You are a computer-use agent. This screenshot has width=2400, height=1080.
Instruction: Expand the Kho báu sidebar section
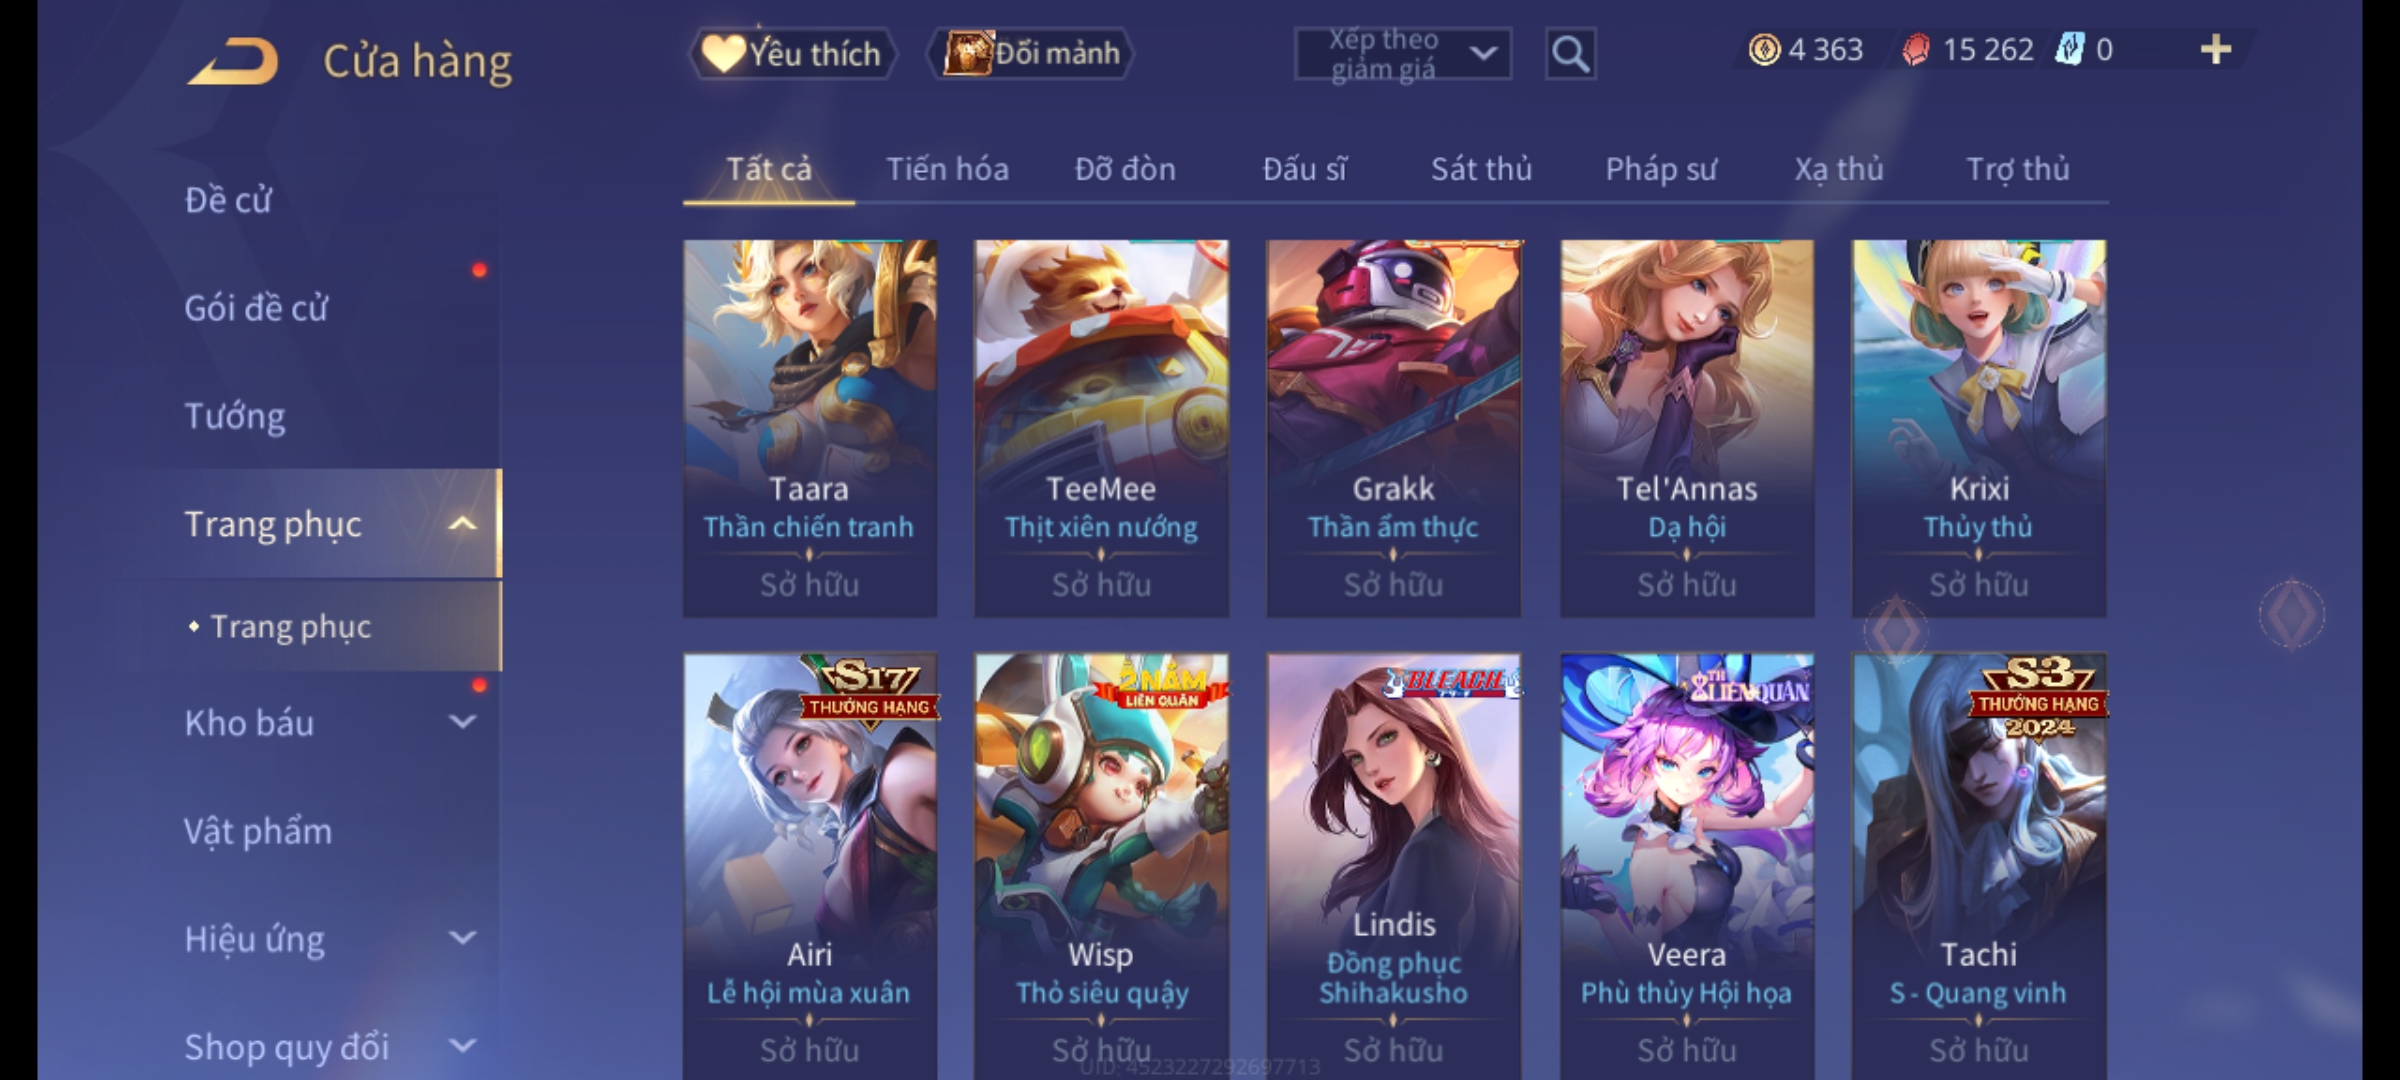tap(462, 722)
